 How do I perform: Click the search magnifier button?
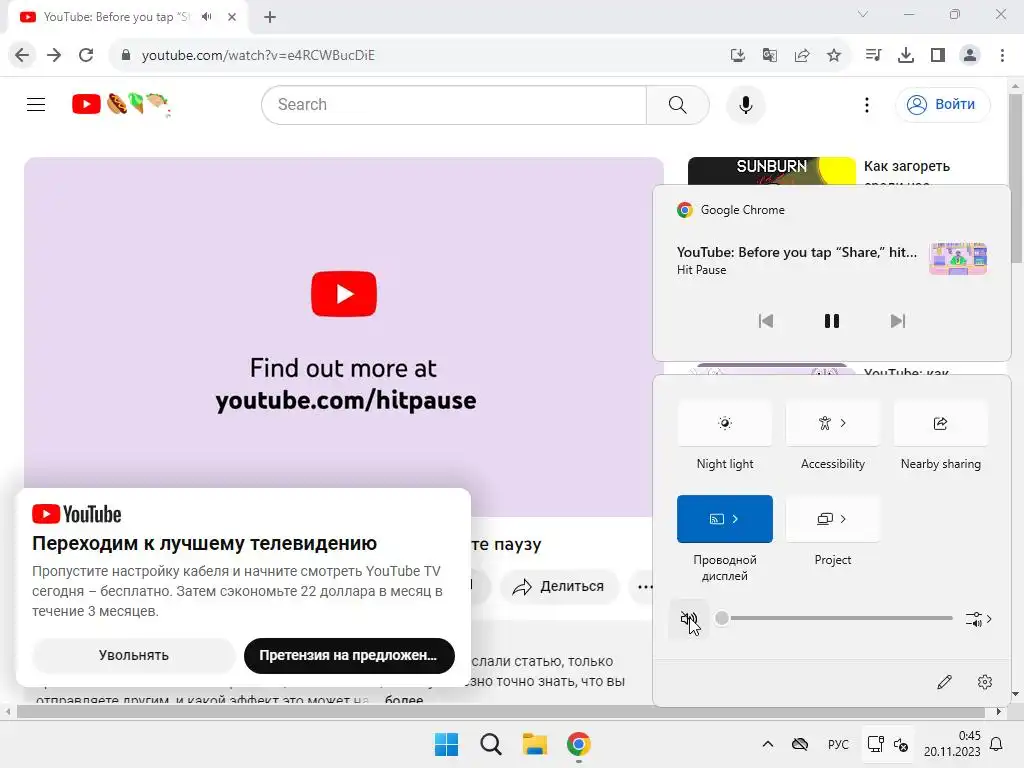pos(678,104)
